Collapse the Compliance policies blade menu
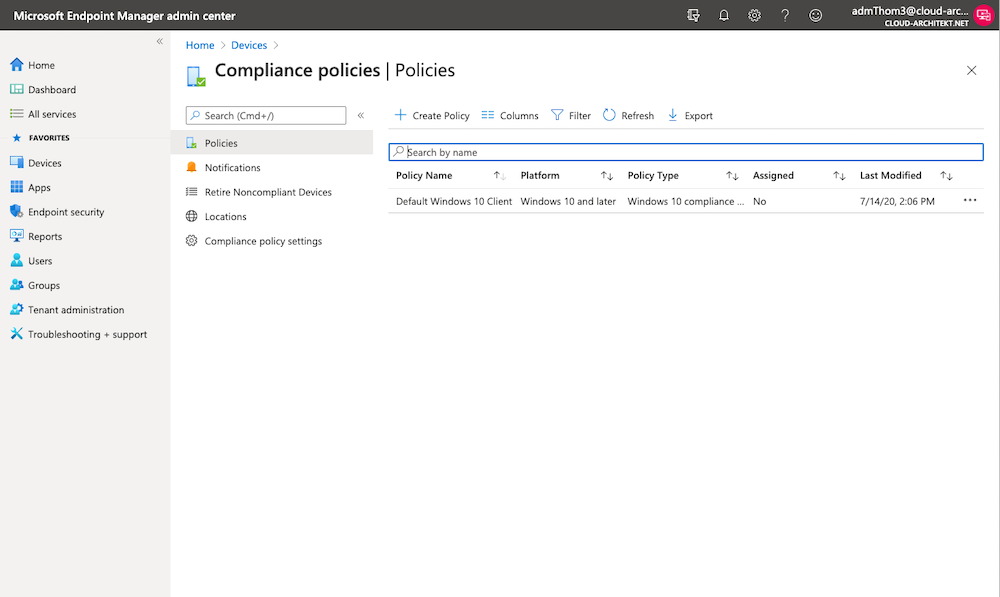This screenshot has width=1000, height=597. (x=361, y=115)
